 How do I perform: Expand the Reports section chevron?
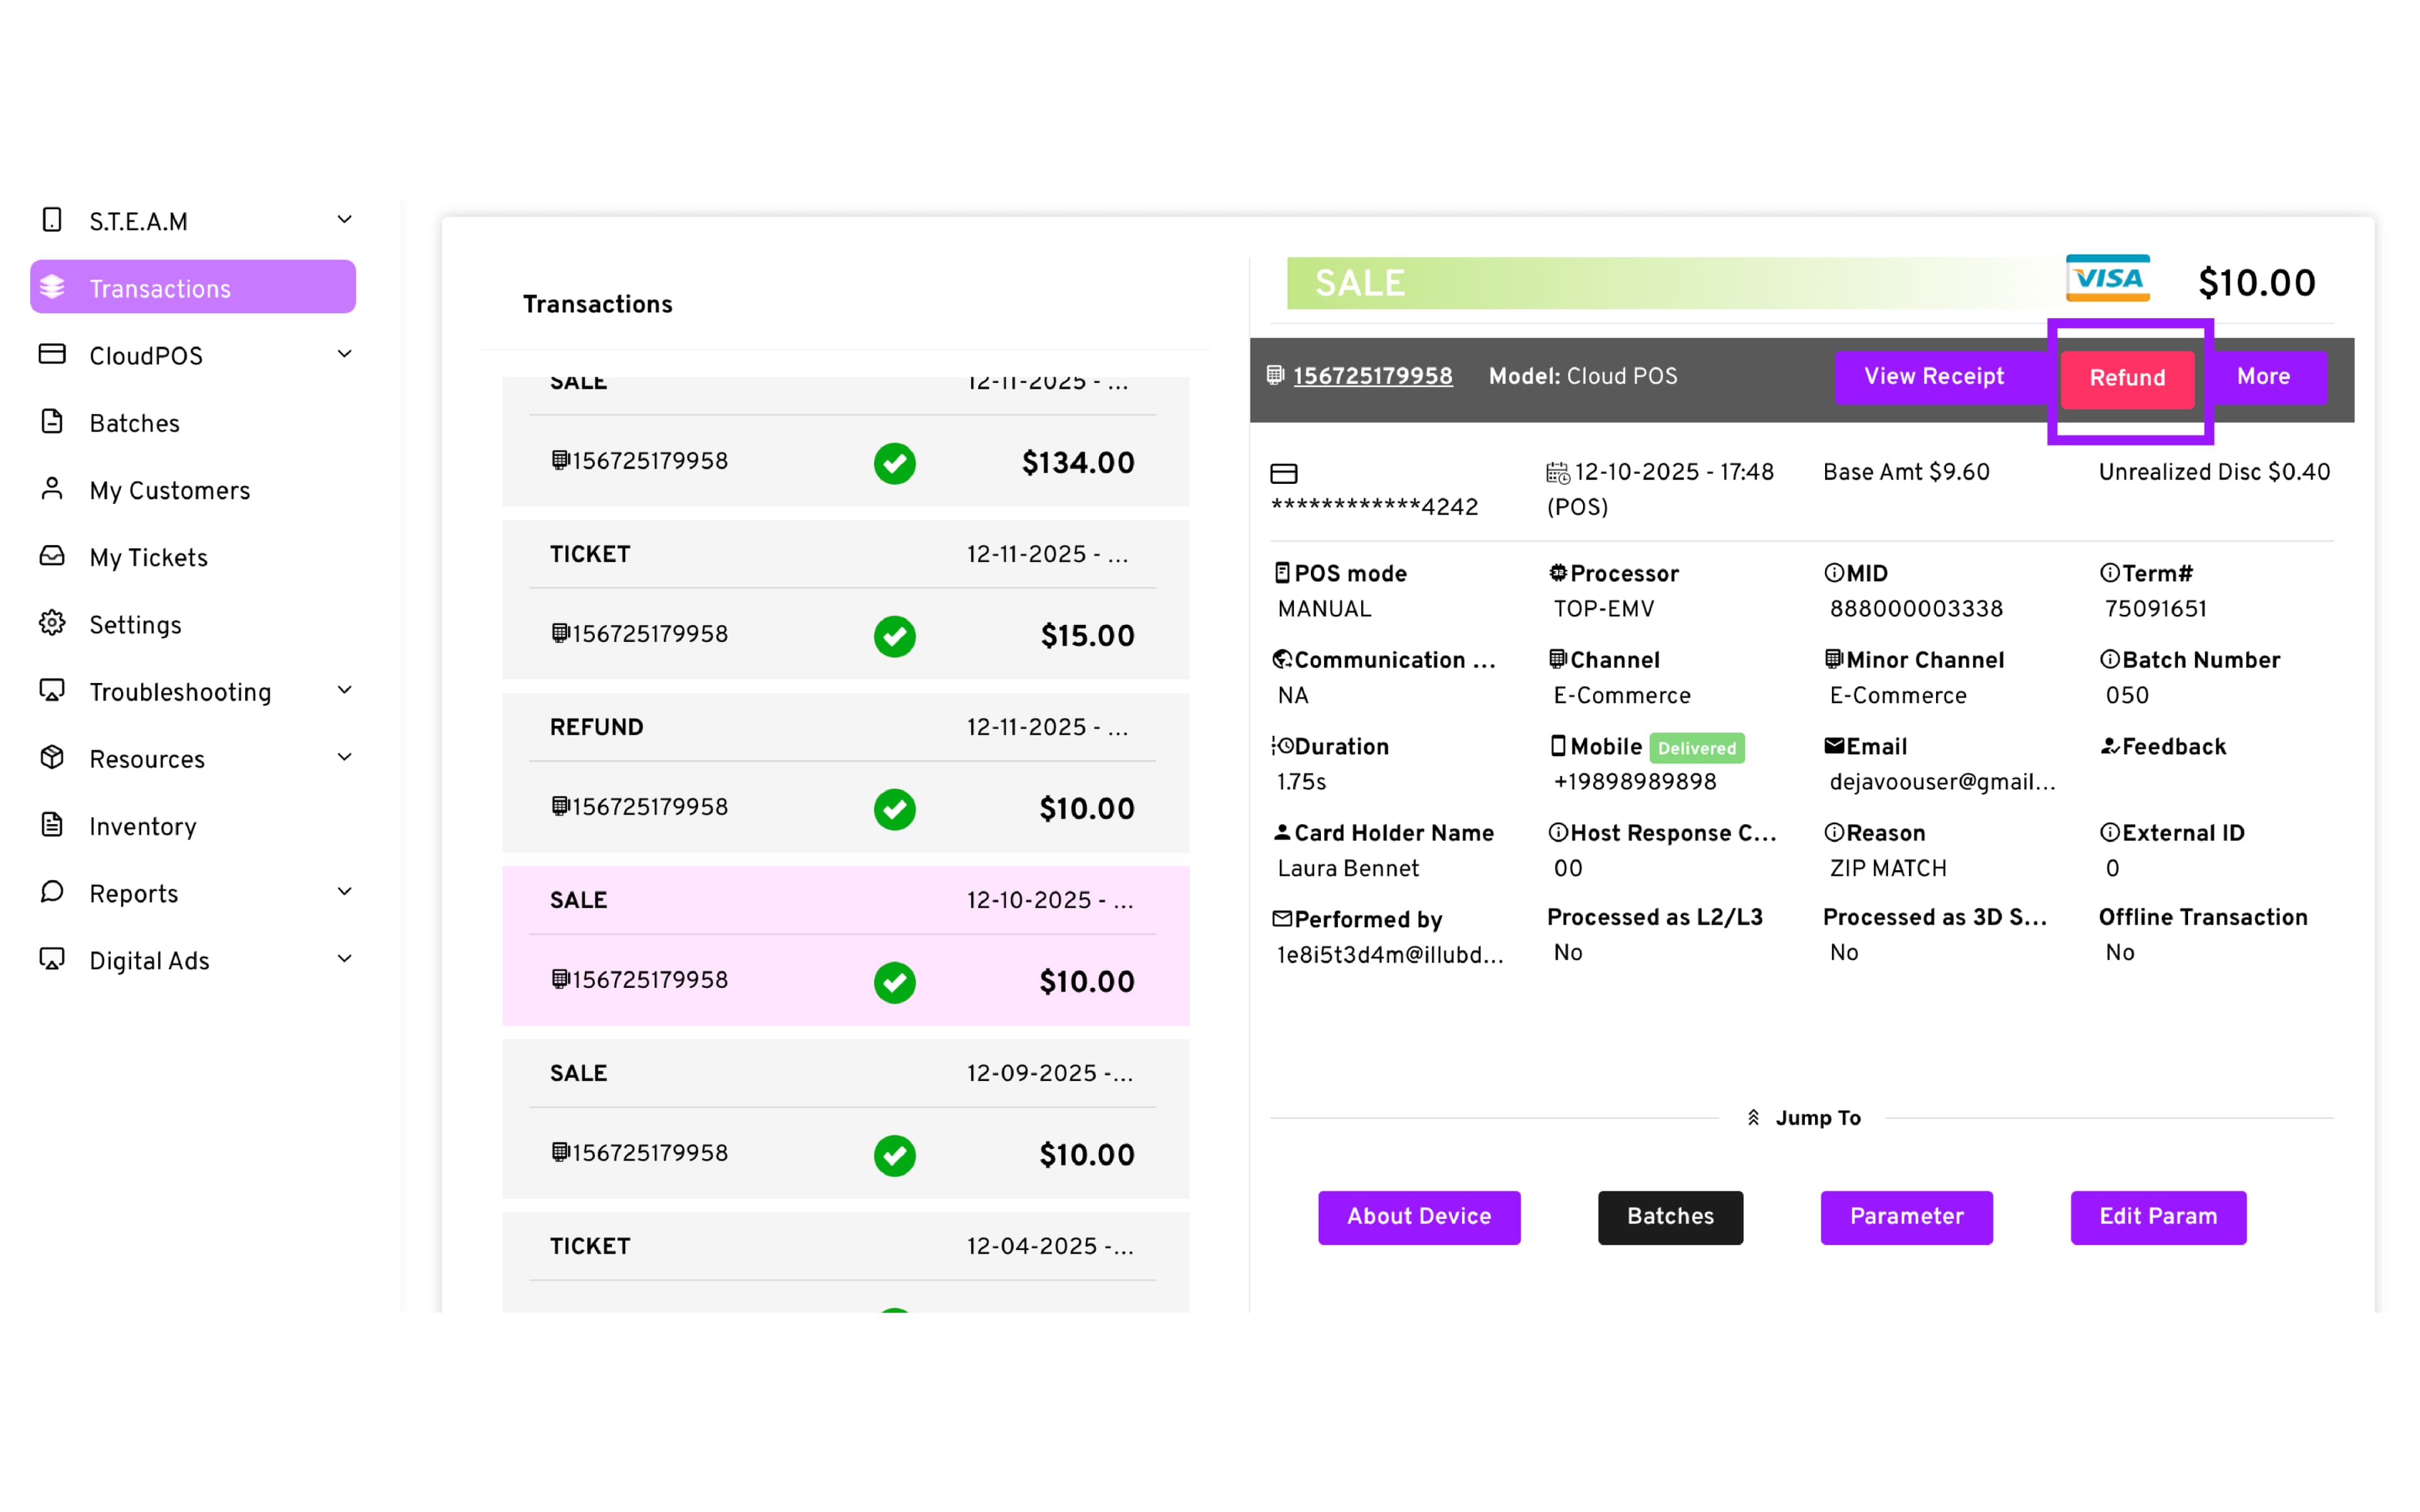pos(344,892)
